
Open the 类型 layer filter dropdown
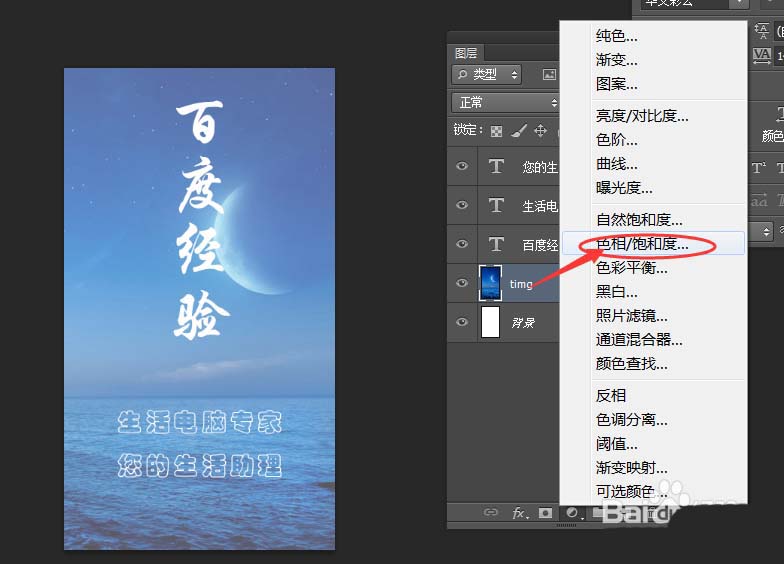486,74
